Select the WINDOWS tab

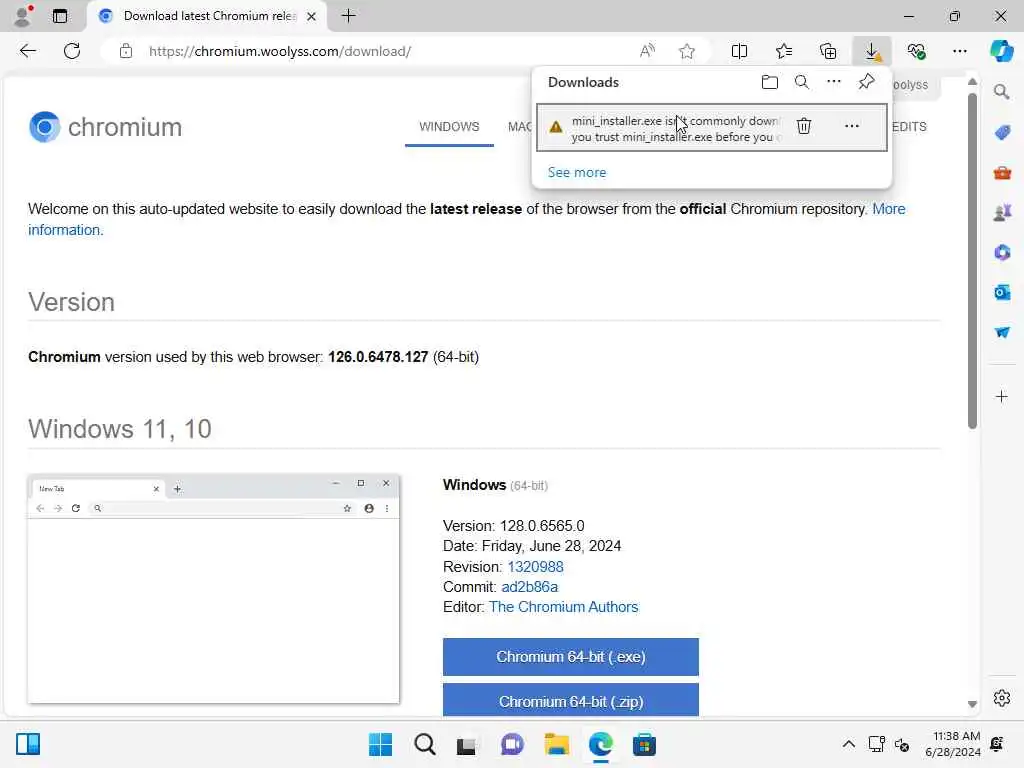tap(449, 127)
